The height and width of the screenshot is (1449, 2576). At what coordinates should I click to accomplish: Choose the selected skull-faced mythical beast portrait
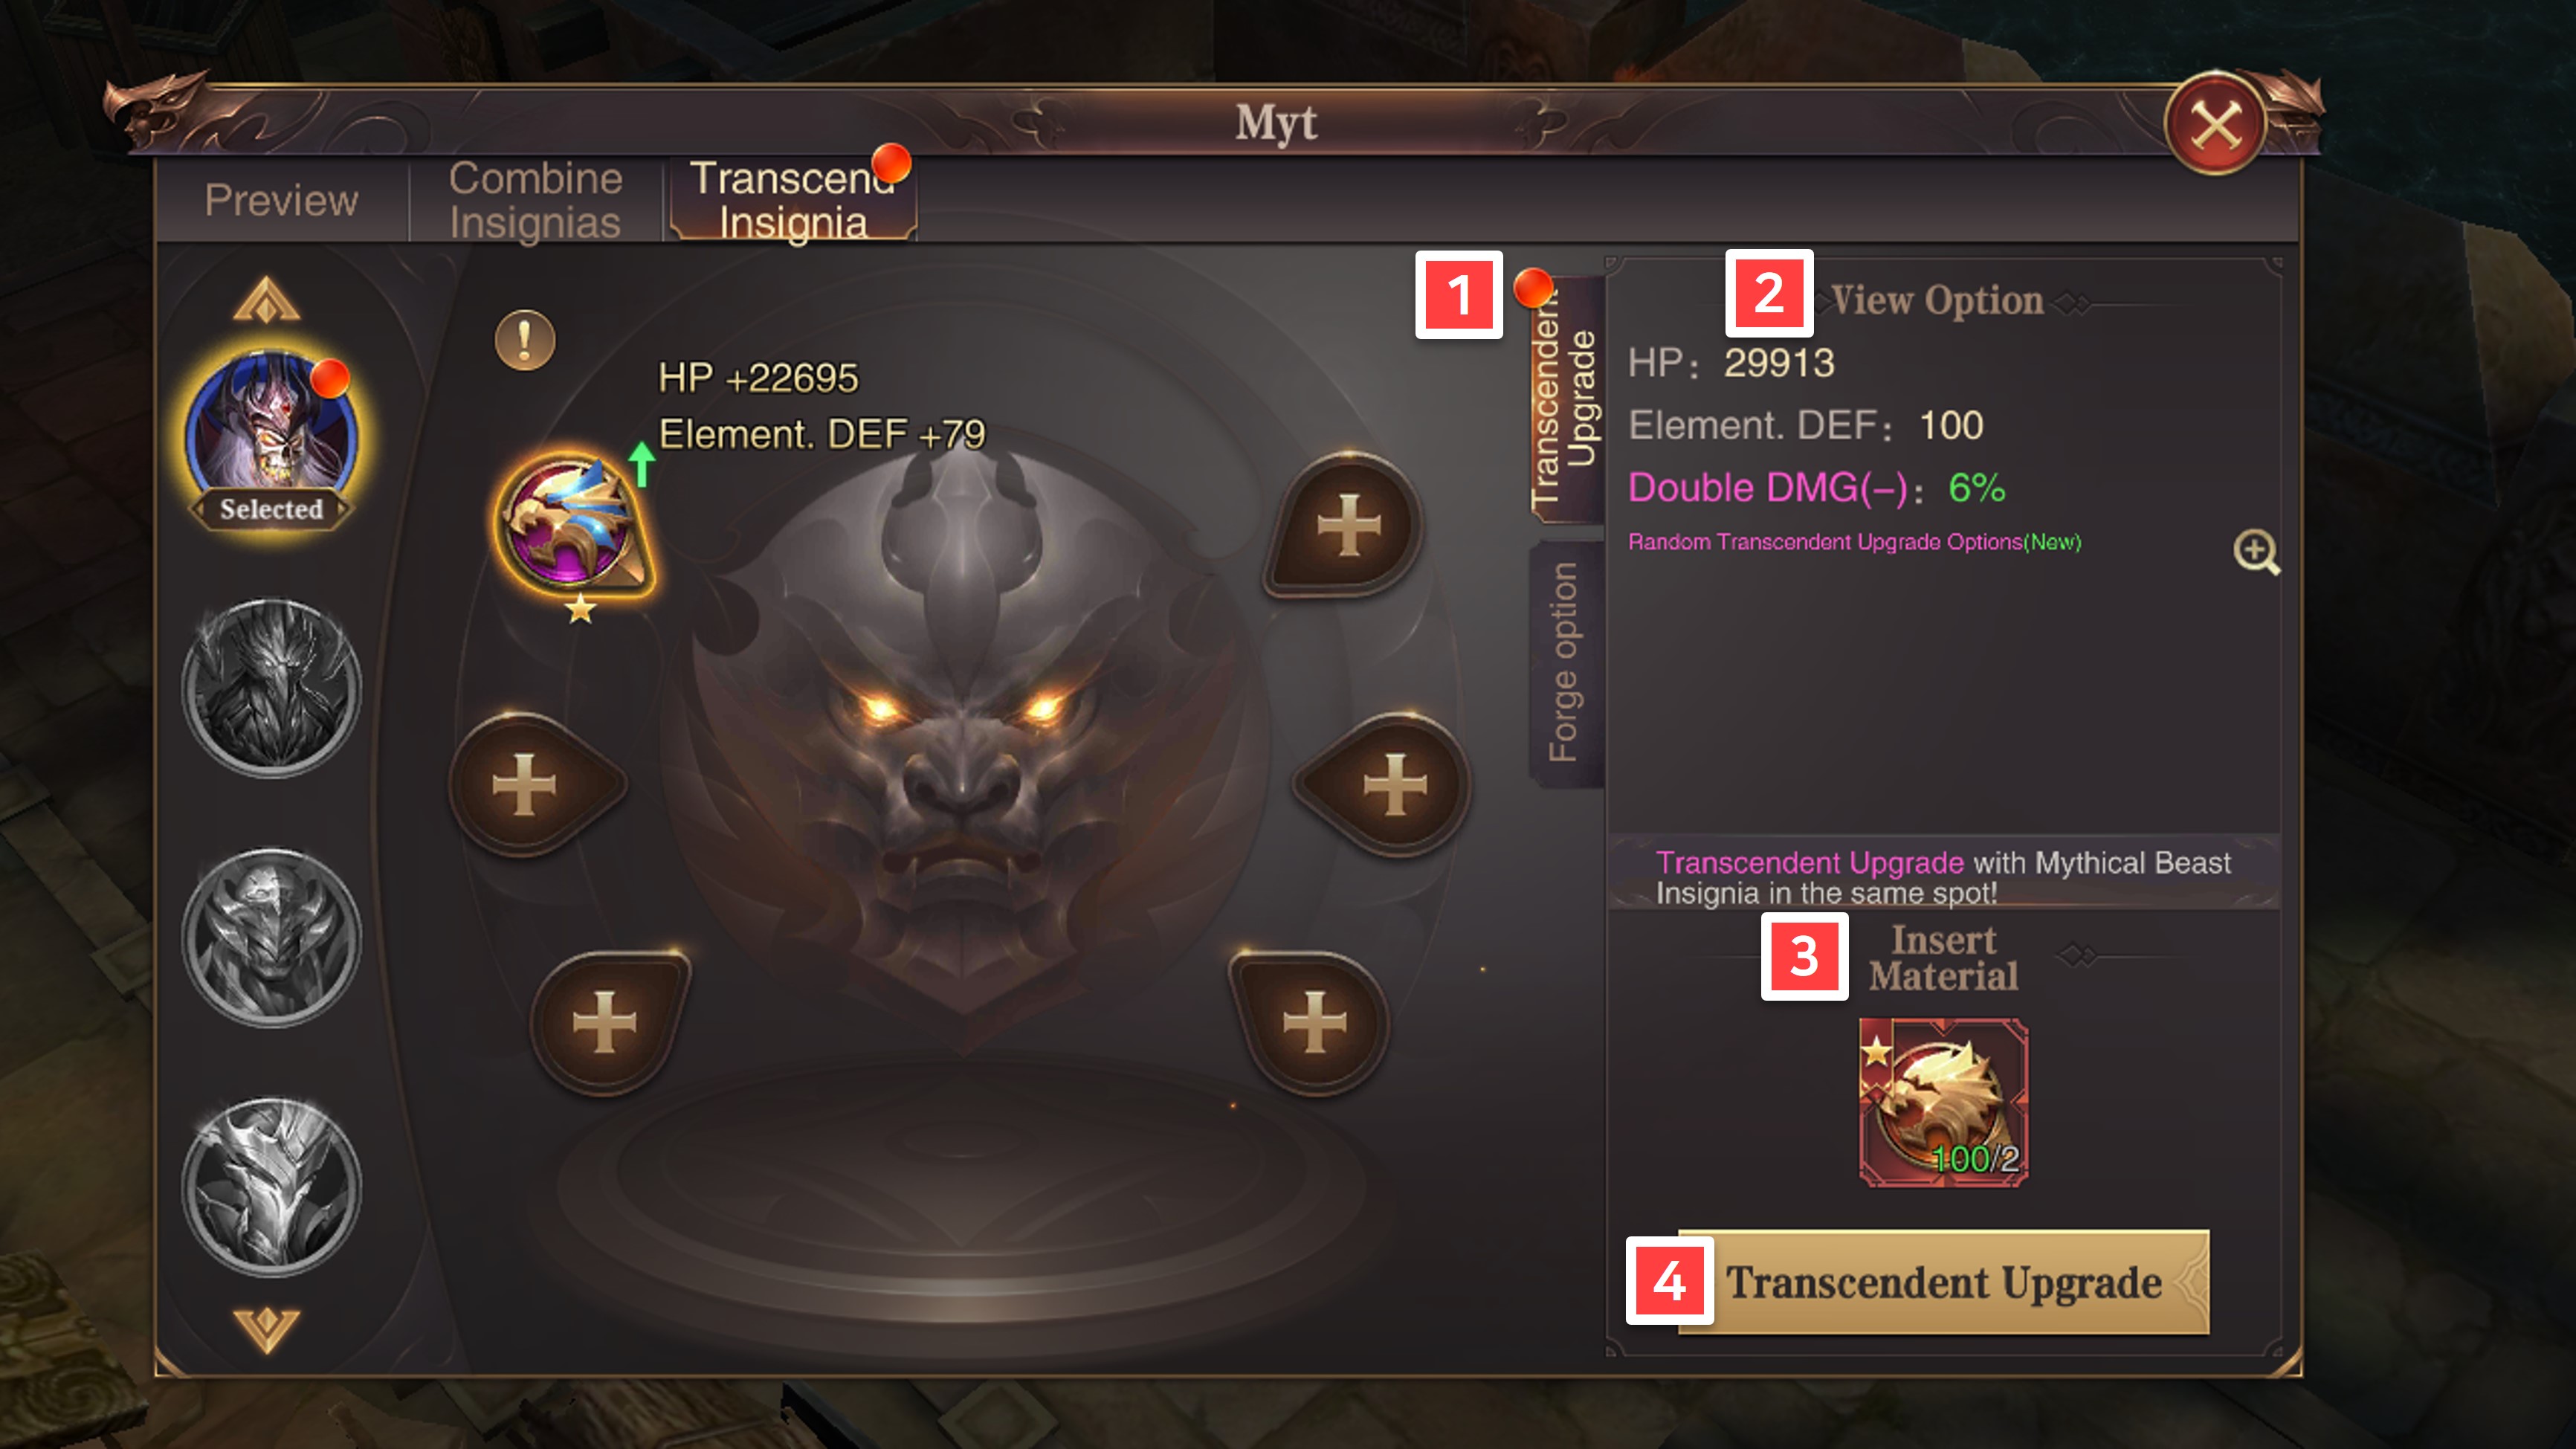pos(271,435)
